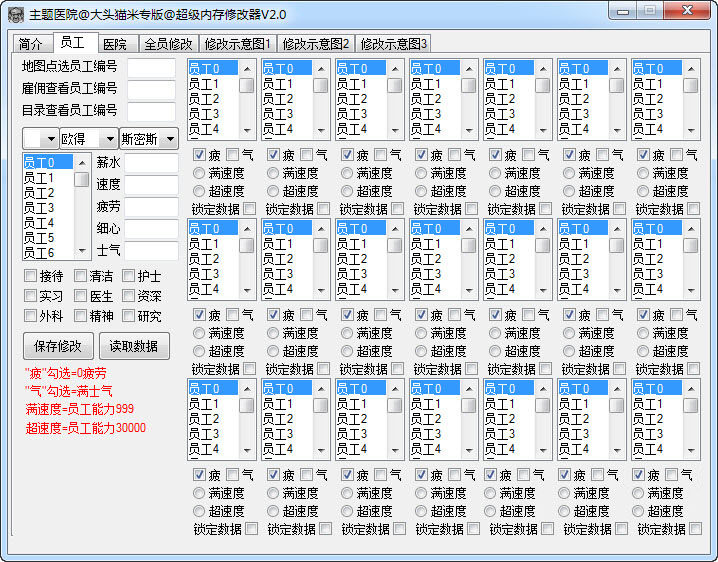Click the 士气 input field
The width and height of the screenshot is (718, 562).
150,251
